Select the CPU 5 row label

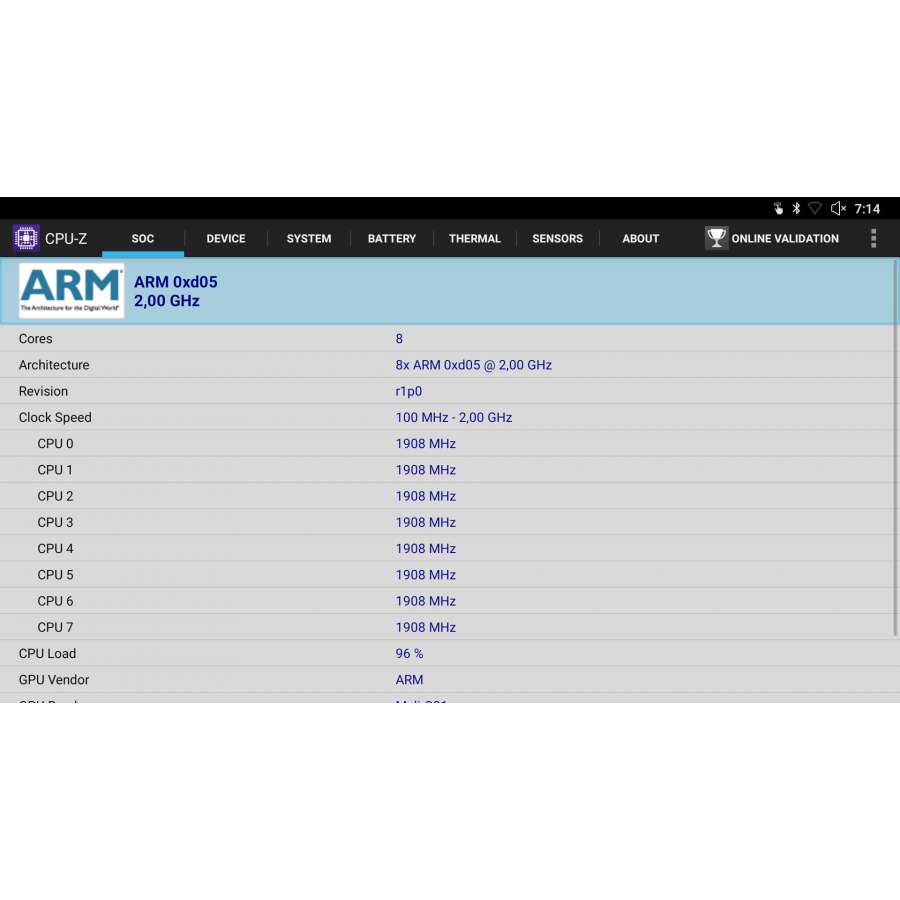coord(55,575)
